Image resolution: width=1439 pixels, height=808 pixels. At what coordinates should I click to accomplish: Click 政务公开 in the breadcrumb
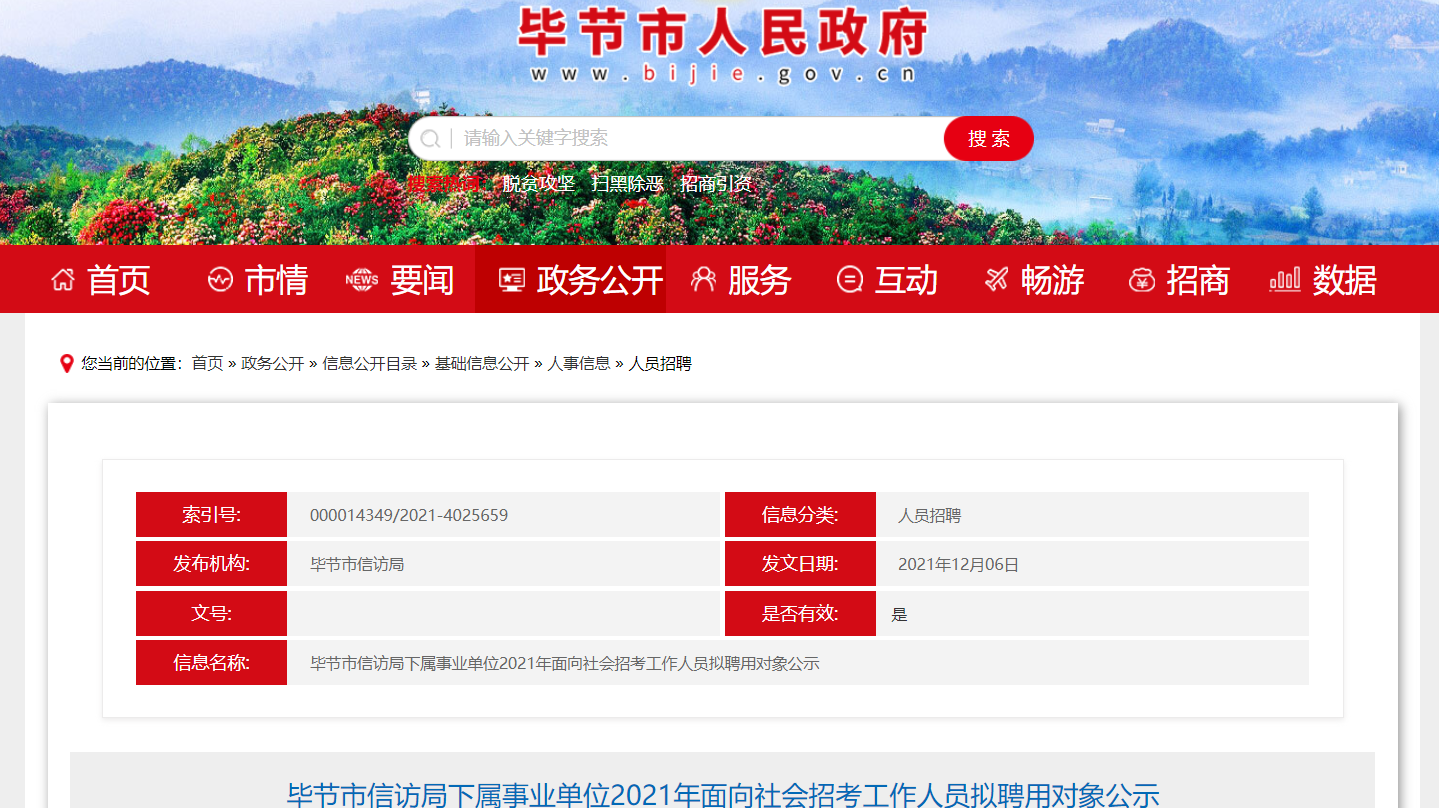click(272, 363)
